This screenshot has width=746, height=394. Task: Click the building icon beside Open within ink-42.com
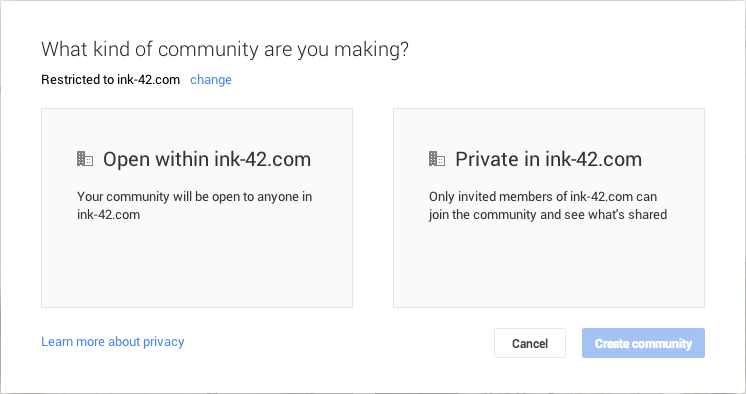85,159
